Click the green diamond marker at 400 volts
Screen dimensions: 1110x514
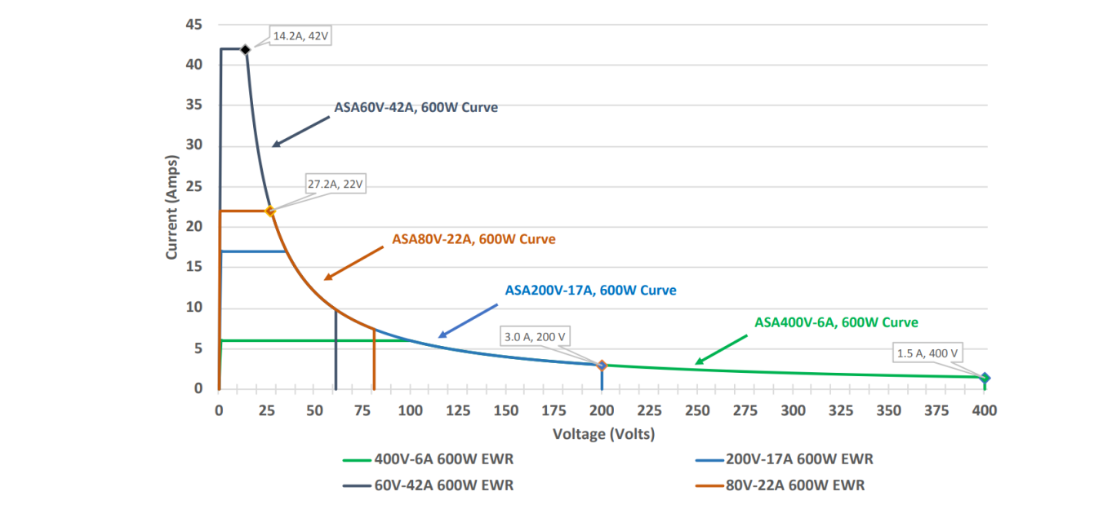(985, 377)
